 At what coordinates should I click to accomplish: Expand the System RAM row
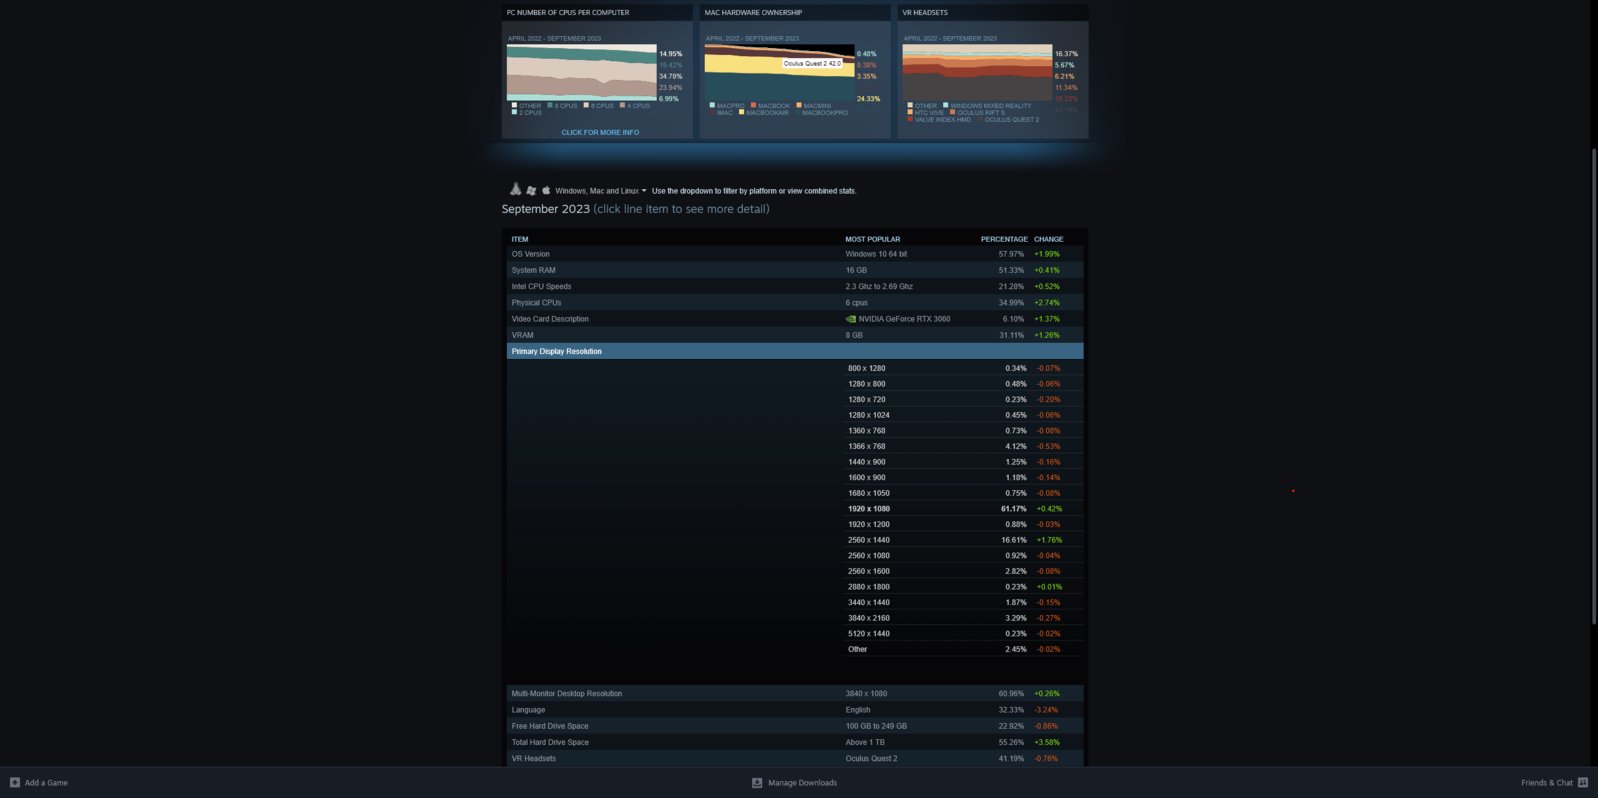pos(795,270)
